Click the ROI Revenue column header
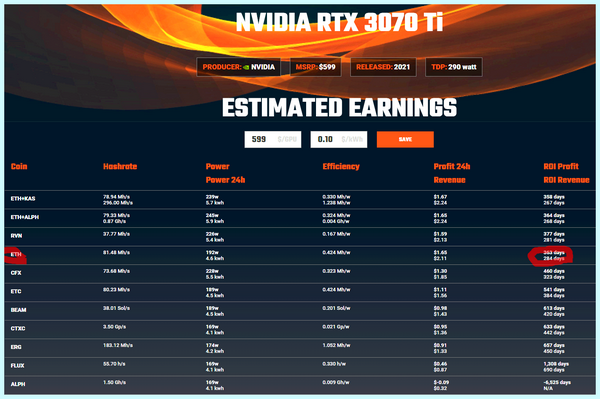The image size is (600, 399). pos(566,180)
